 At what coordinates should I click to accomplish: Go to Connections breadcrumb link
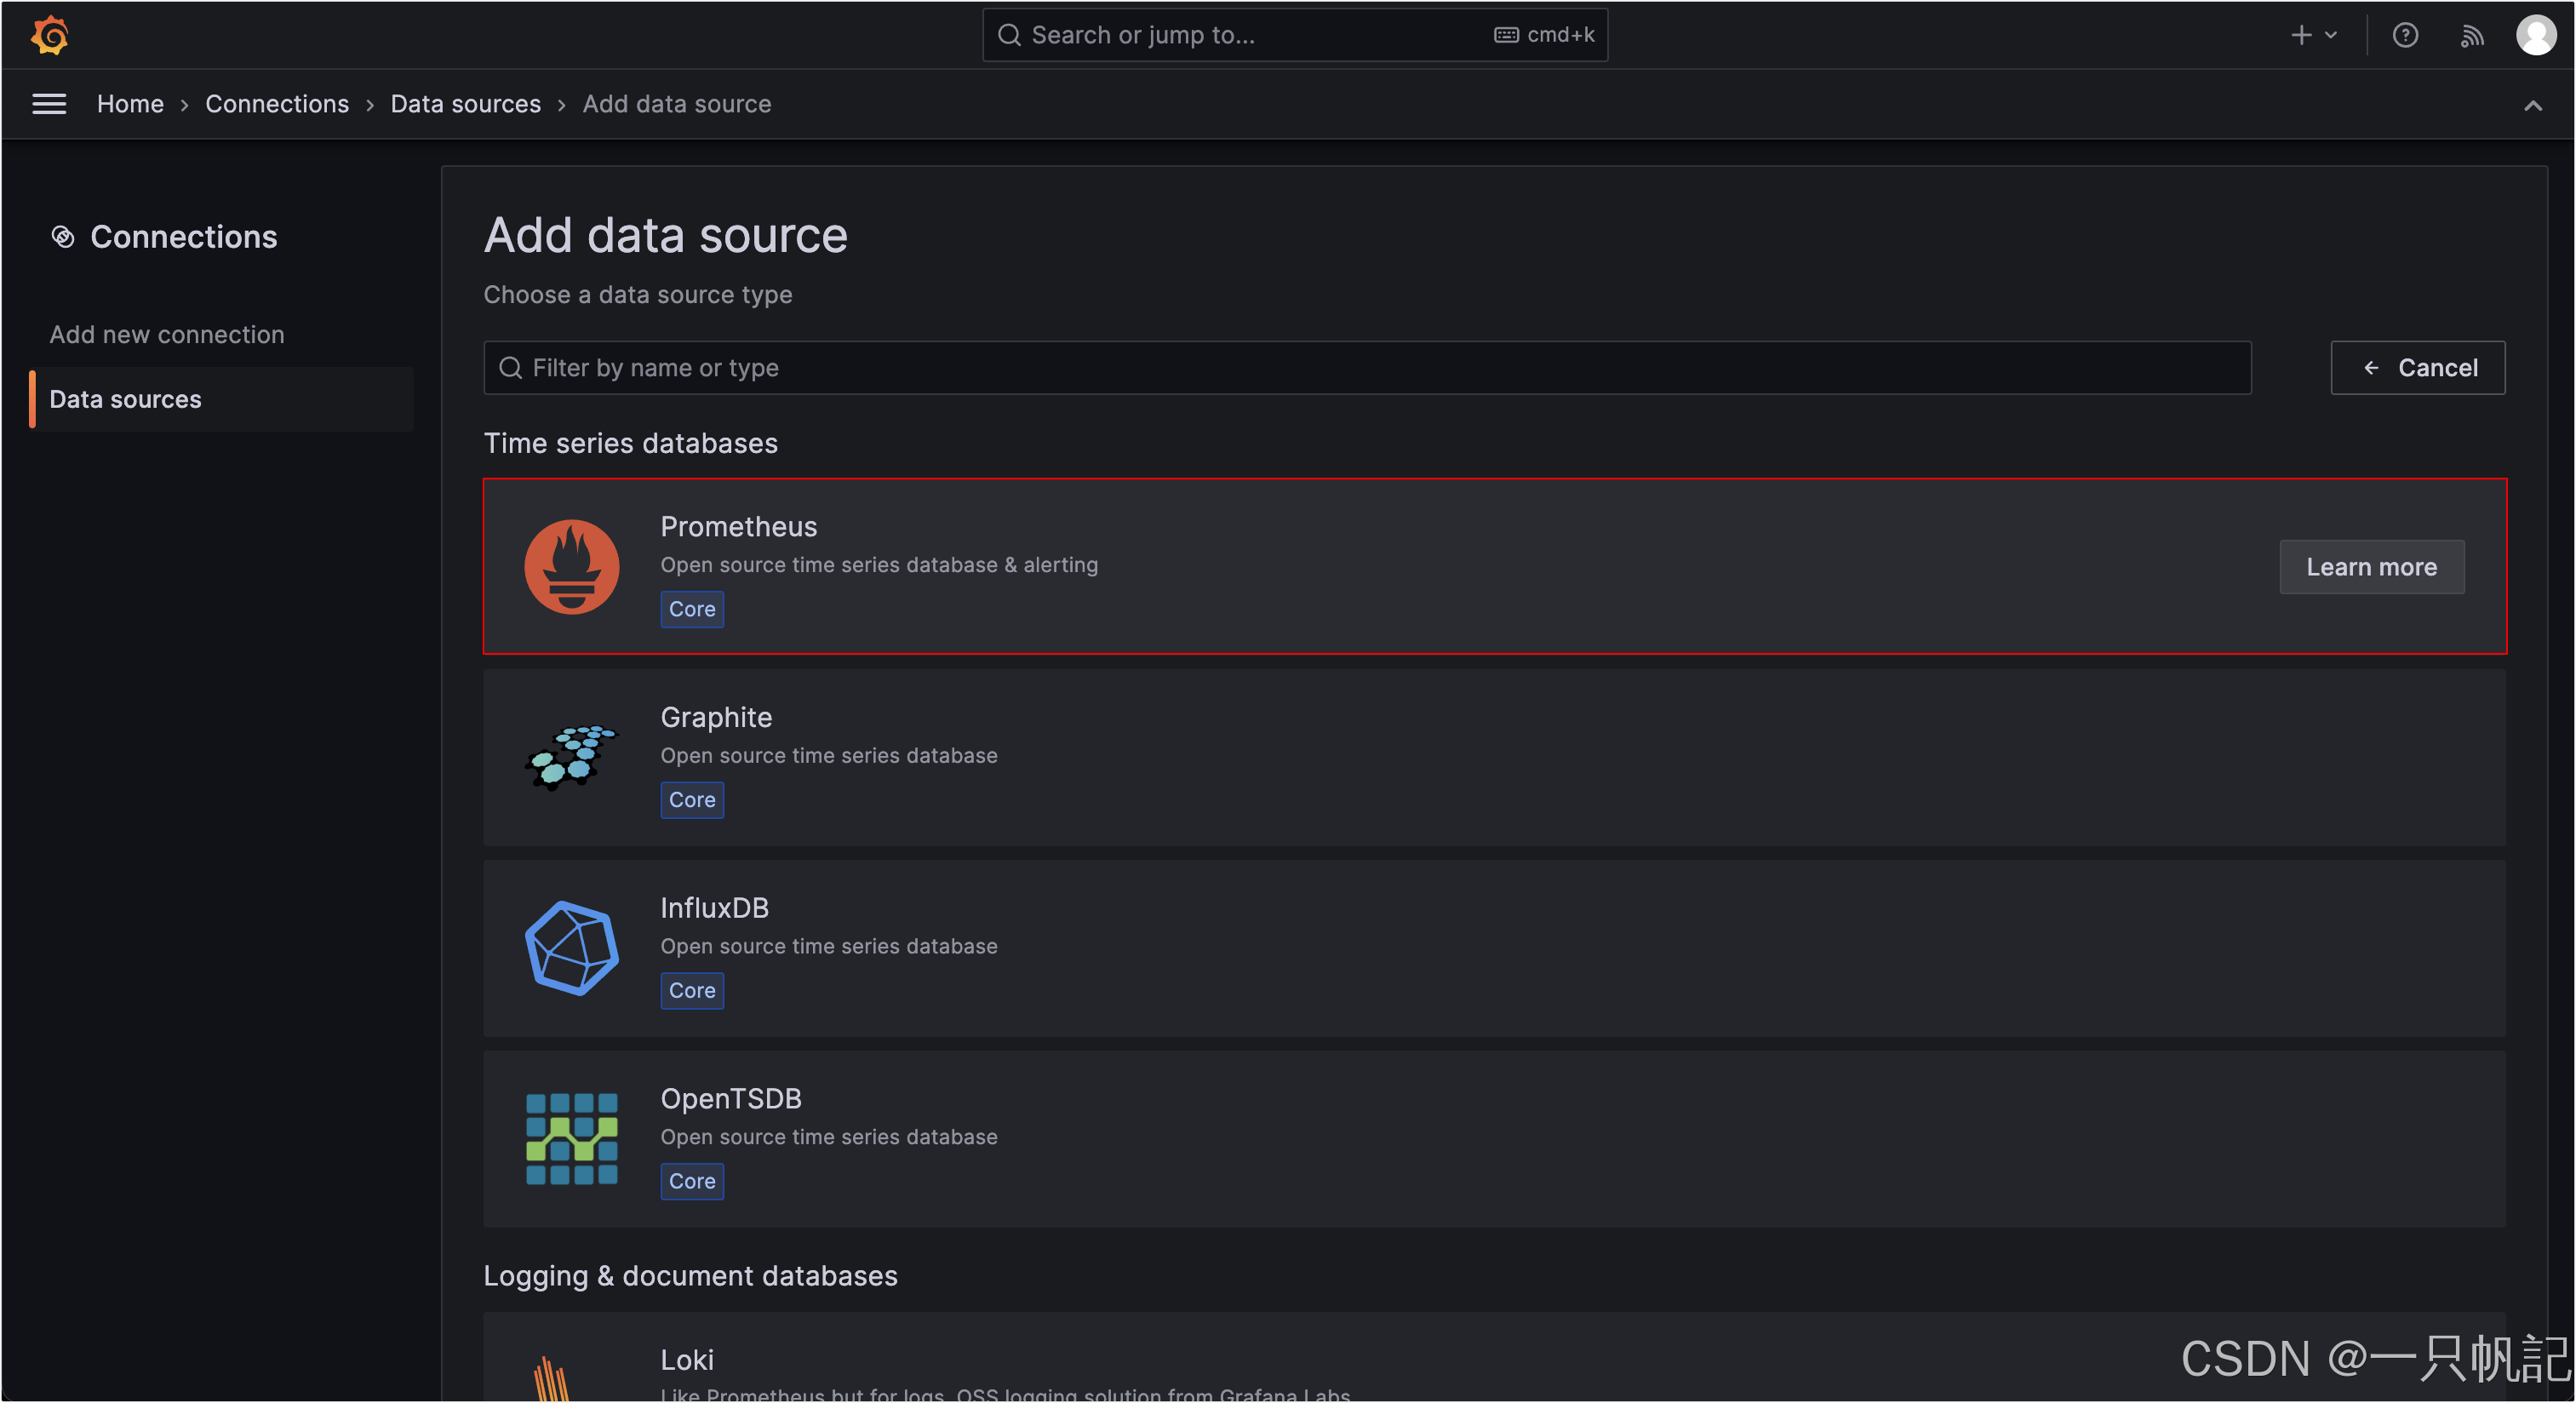277,104
